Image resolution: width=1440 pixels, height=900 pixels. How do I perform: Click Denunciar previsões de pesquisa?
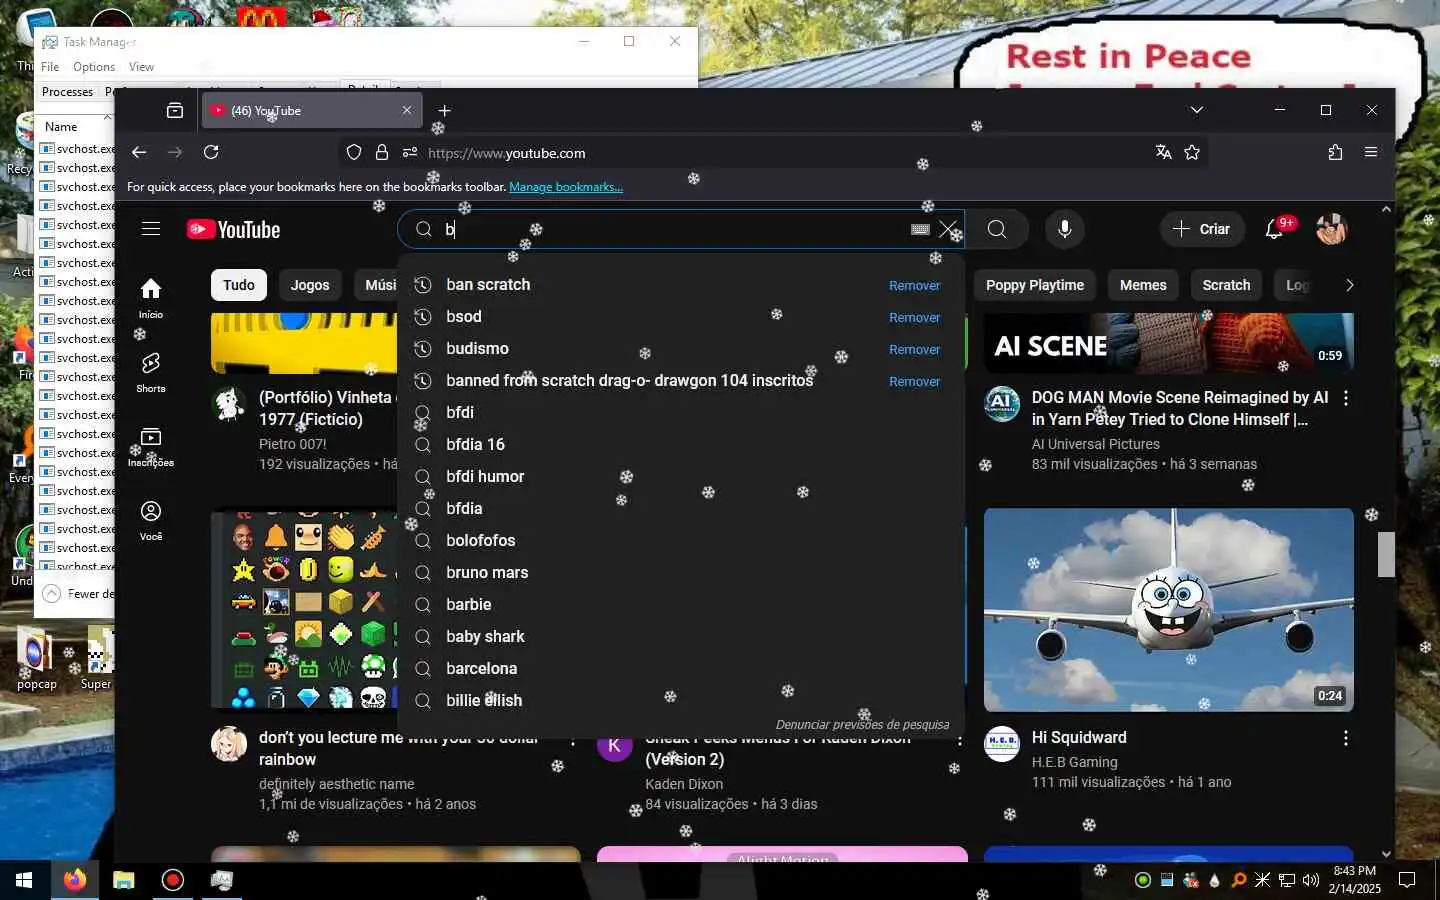point(862,725)
